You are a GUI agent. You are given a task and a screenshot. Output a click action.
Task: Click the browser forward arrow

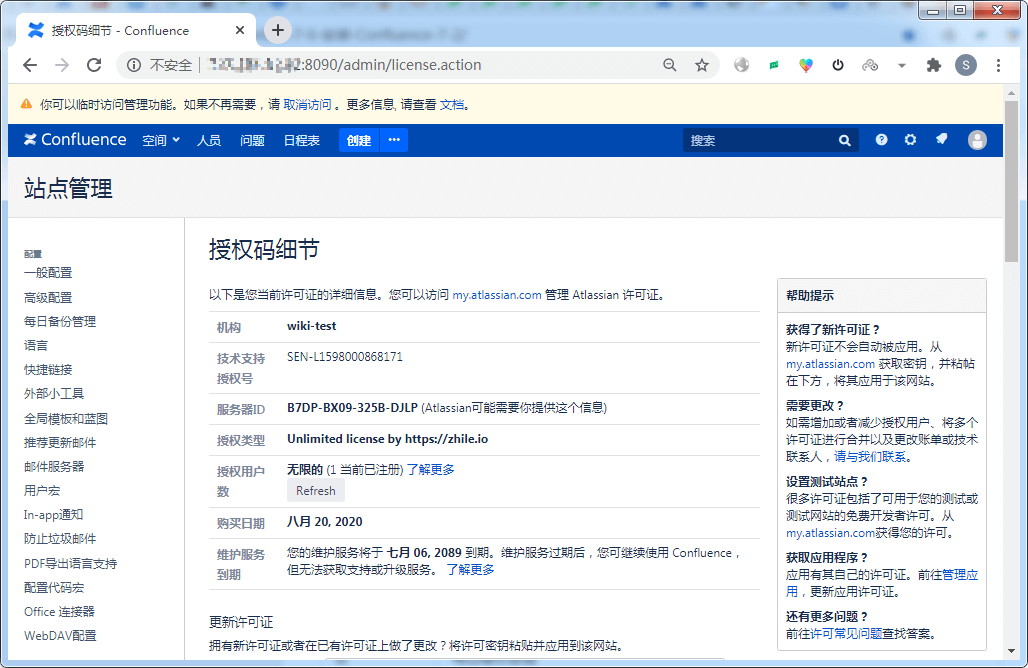62,65
